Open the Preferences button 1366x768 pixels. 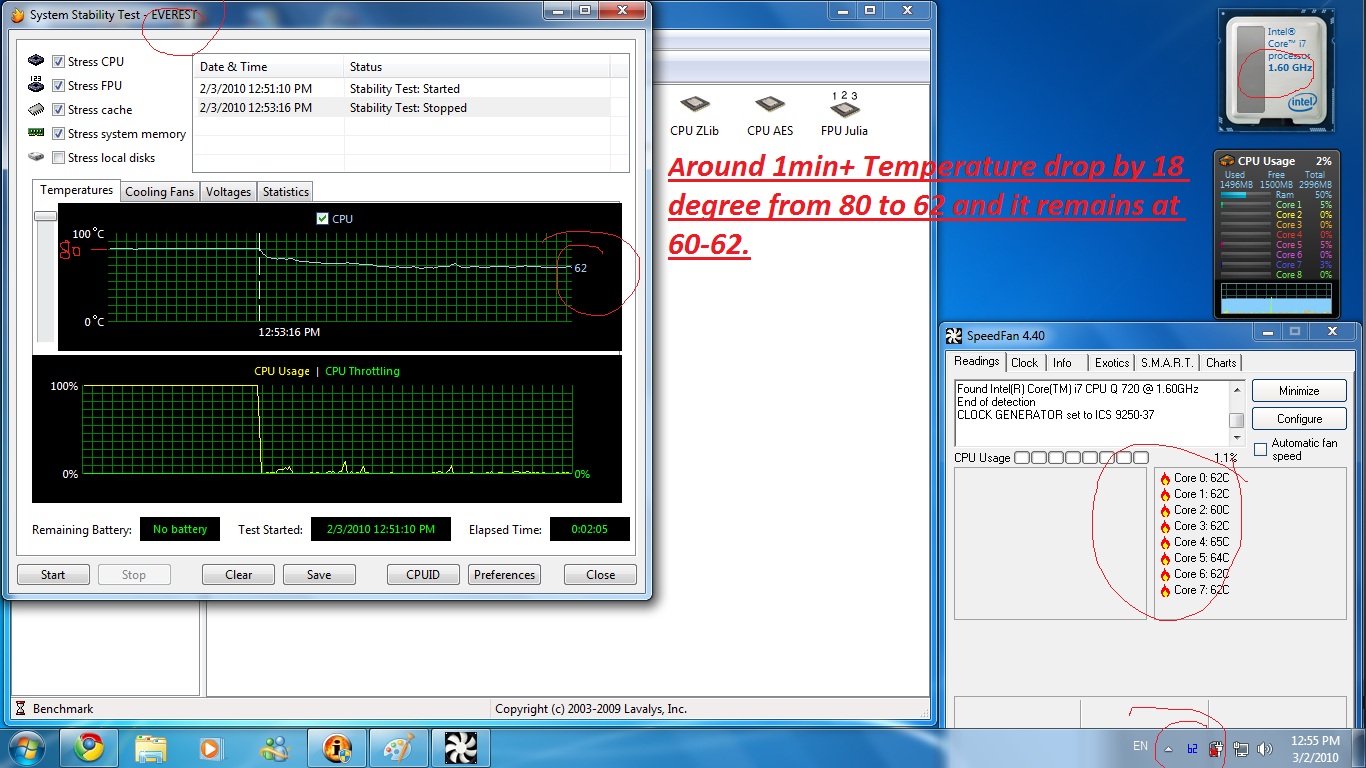[x=504, y=574]
